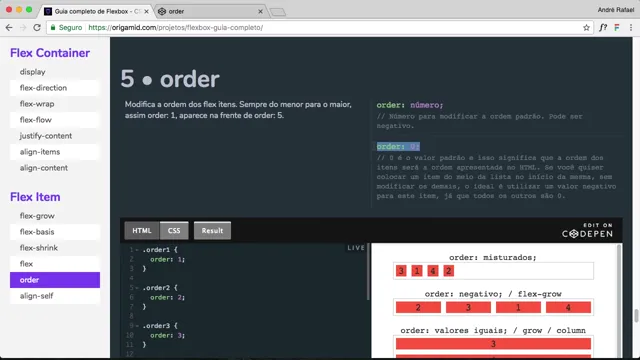The height and width of the screenshot is (360, 640).
Task: Go back using the browser back arrow
Action: [9, 27]
